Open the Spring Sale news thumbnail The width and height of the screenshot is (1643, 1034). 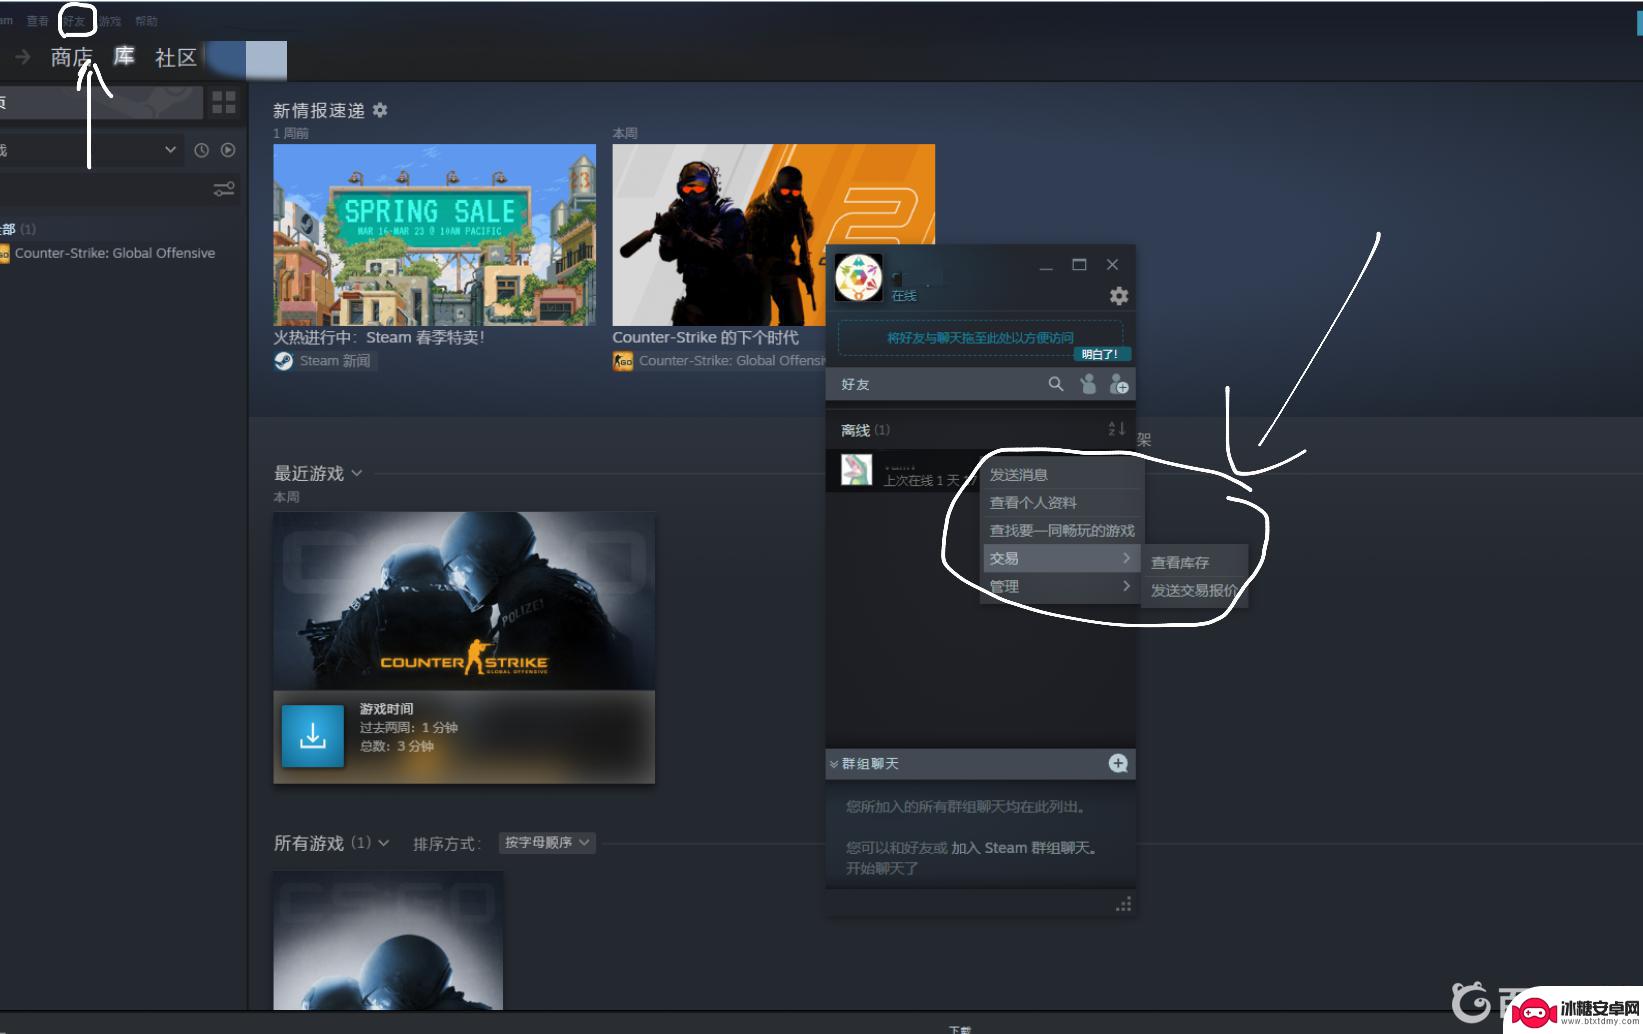click(435, 235)
